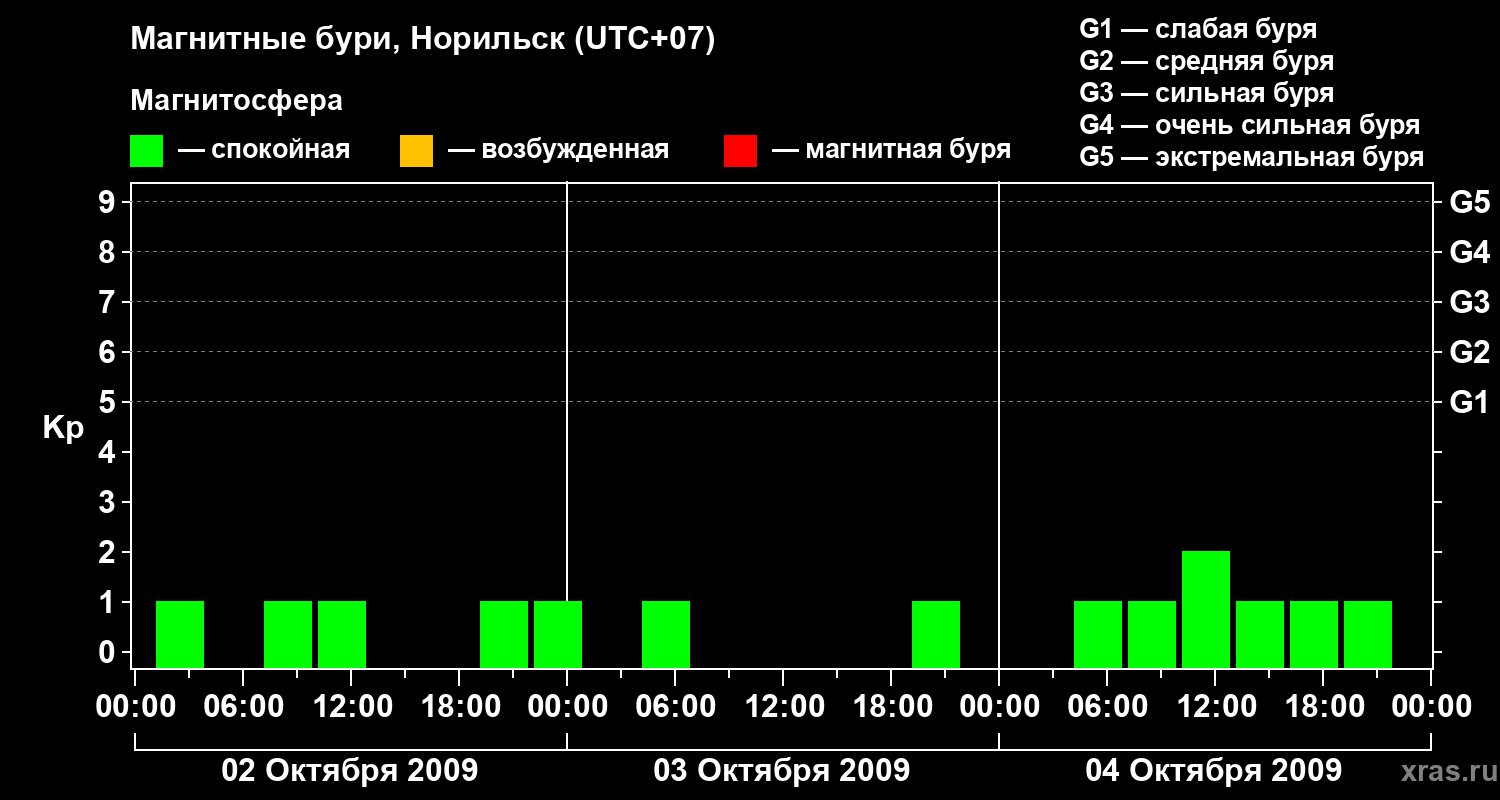Click the Kp axis label
Screen dimensions: 1500x800
pos(63,427)
